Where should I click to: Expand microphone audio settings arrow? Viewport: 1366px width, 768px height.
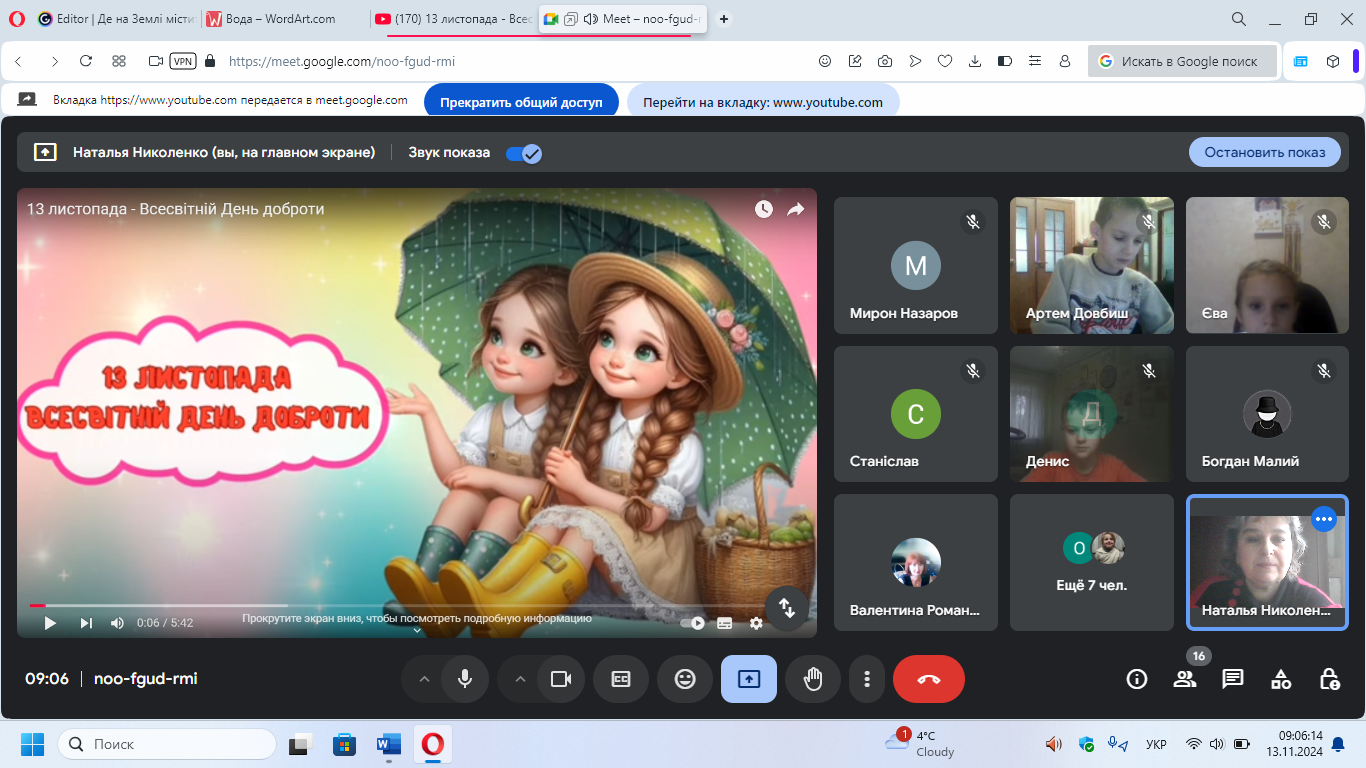click(424, 679)
